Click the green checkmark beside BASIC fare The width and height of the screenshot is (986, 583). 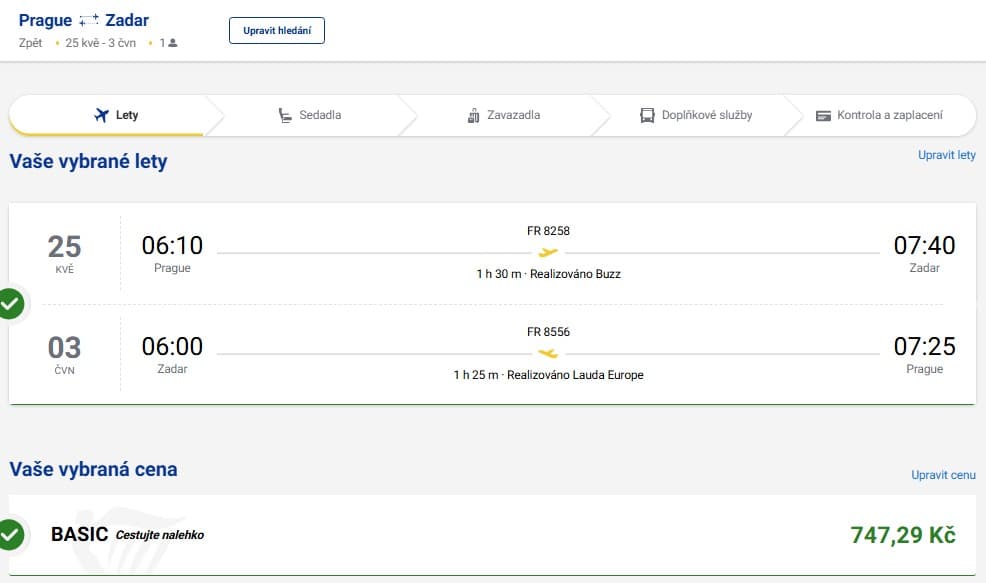tap(11, 535)
